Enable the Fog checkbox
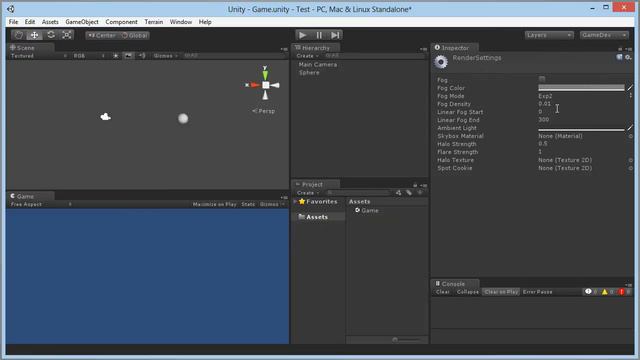 [542, 79]
